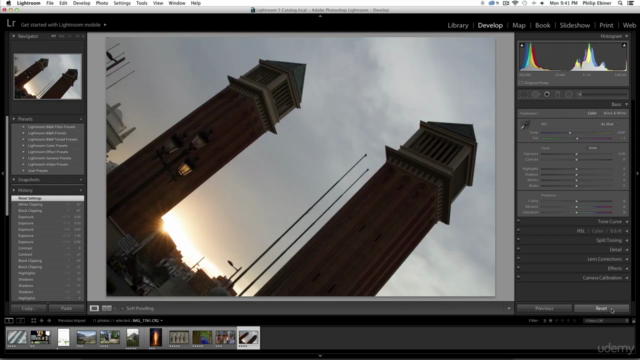640x360 pixels.
Task: Expand Lightroom B&W Filter Presets folder
Action: 23,127
